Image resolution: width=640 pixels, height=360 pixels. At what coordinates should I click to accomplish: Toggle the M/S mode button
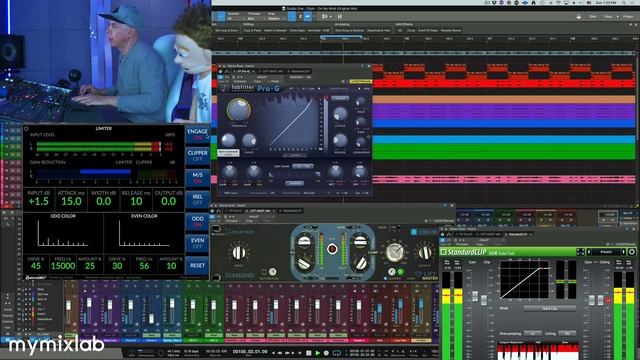point(198,178)
